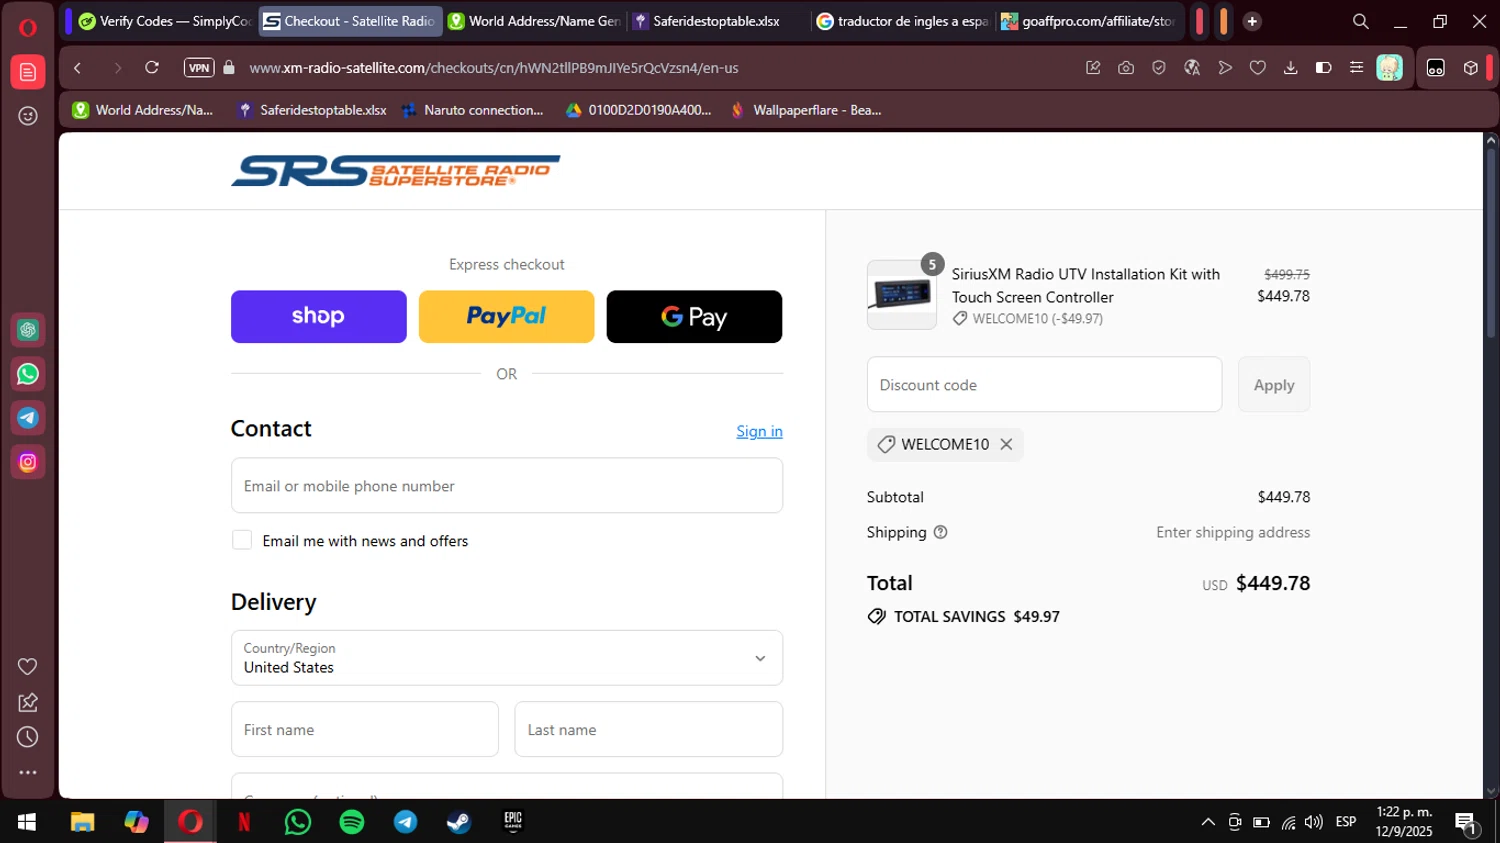This screenshot has width=1500, height=843.
Task: Focus the Discount code field
Action: 1045,384
